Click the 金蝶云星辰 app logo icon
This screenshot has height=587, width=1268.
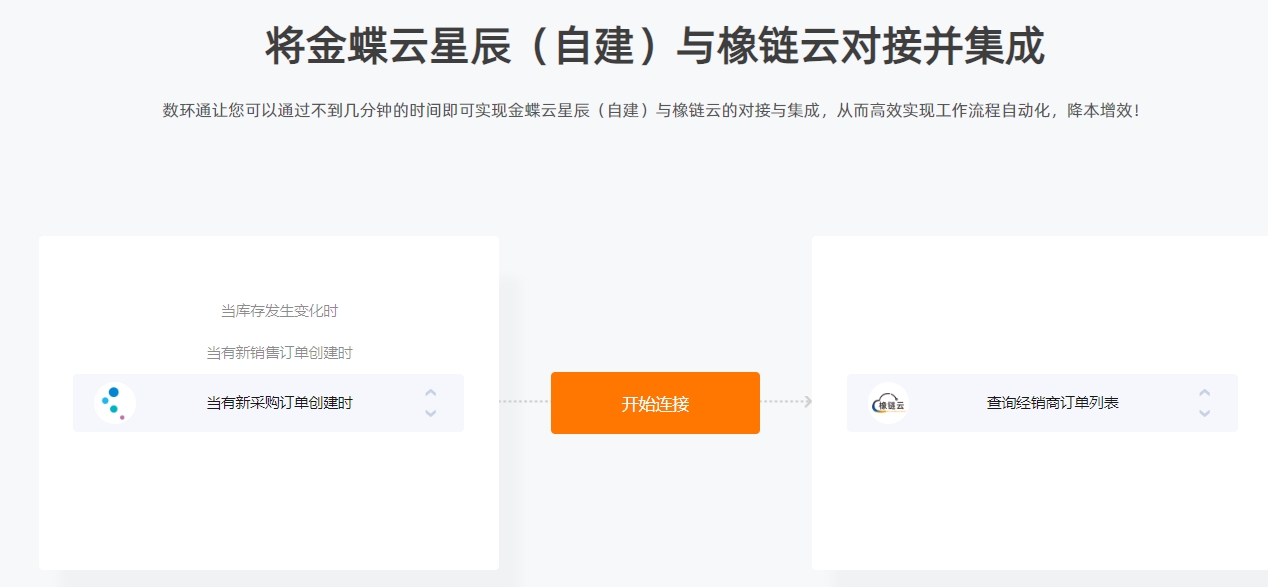(x=115, y=403)
